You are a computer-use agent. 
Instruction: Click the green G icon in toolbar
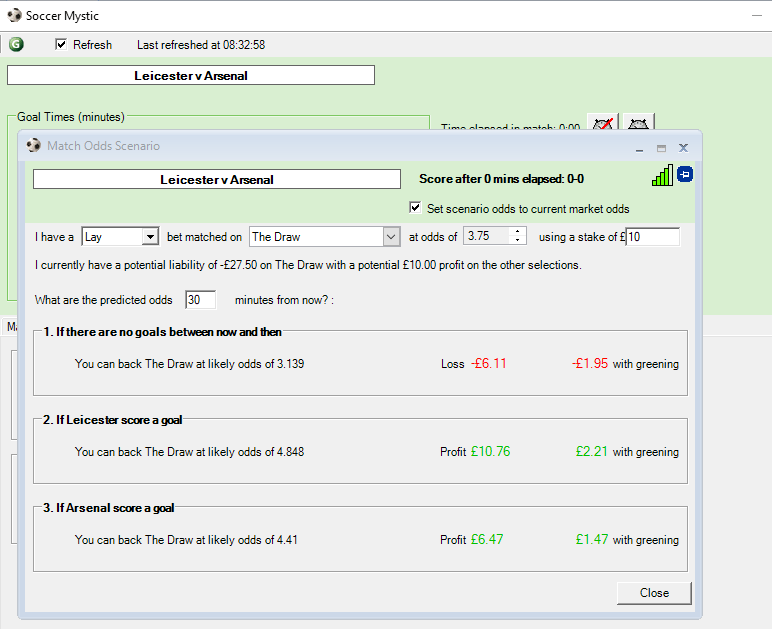16,44
